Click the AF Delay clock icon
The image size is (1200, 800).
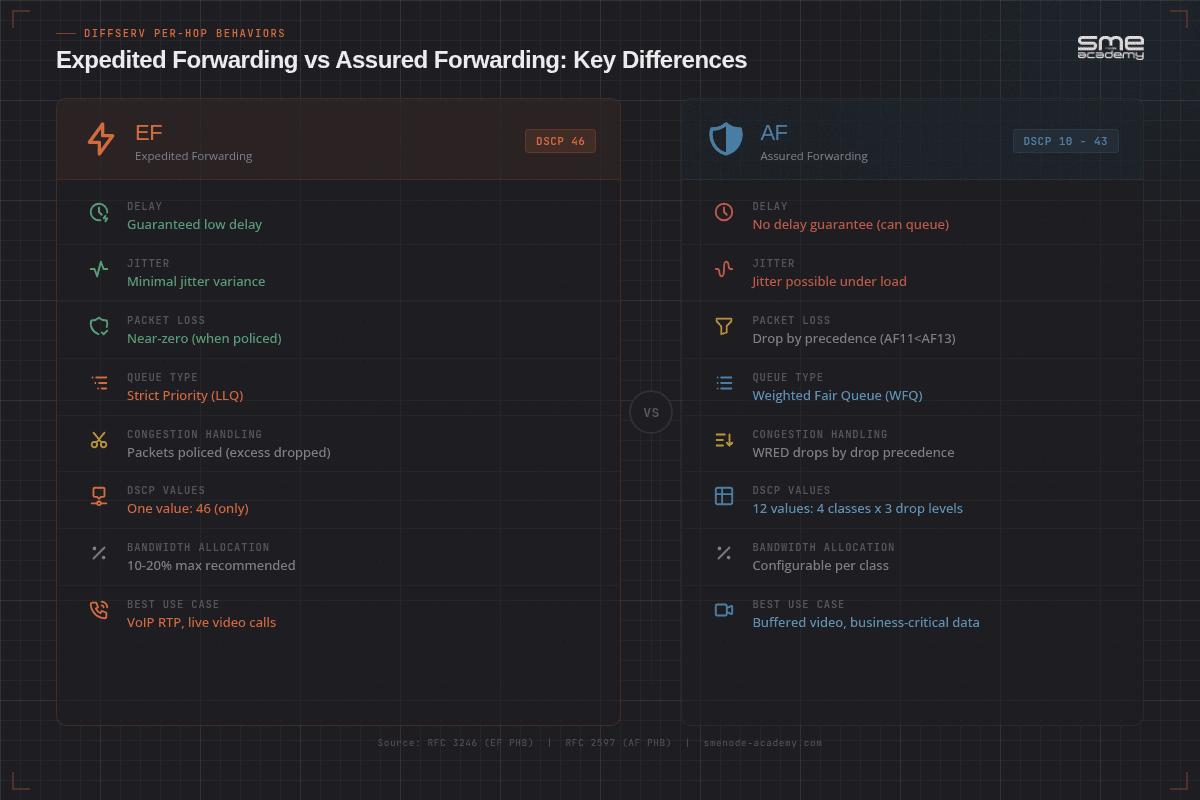(x=724, y=212)
